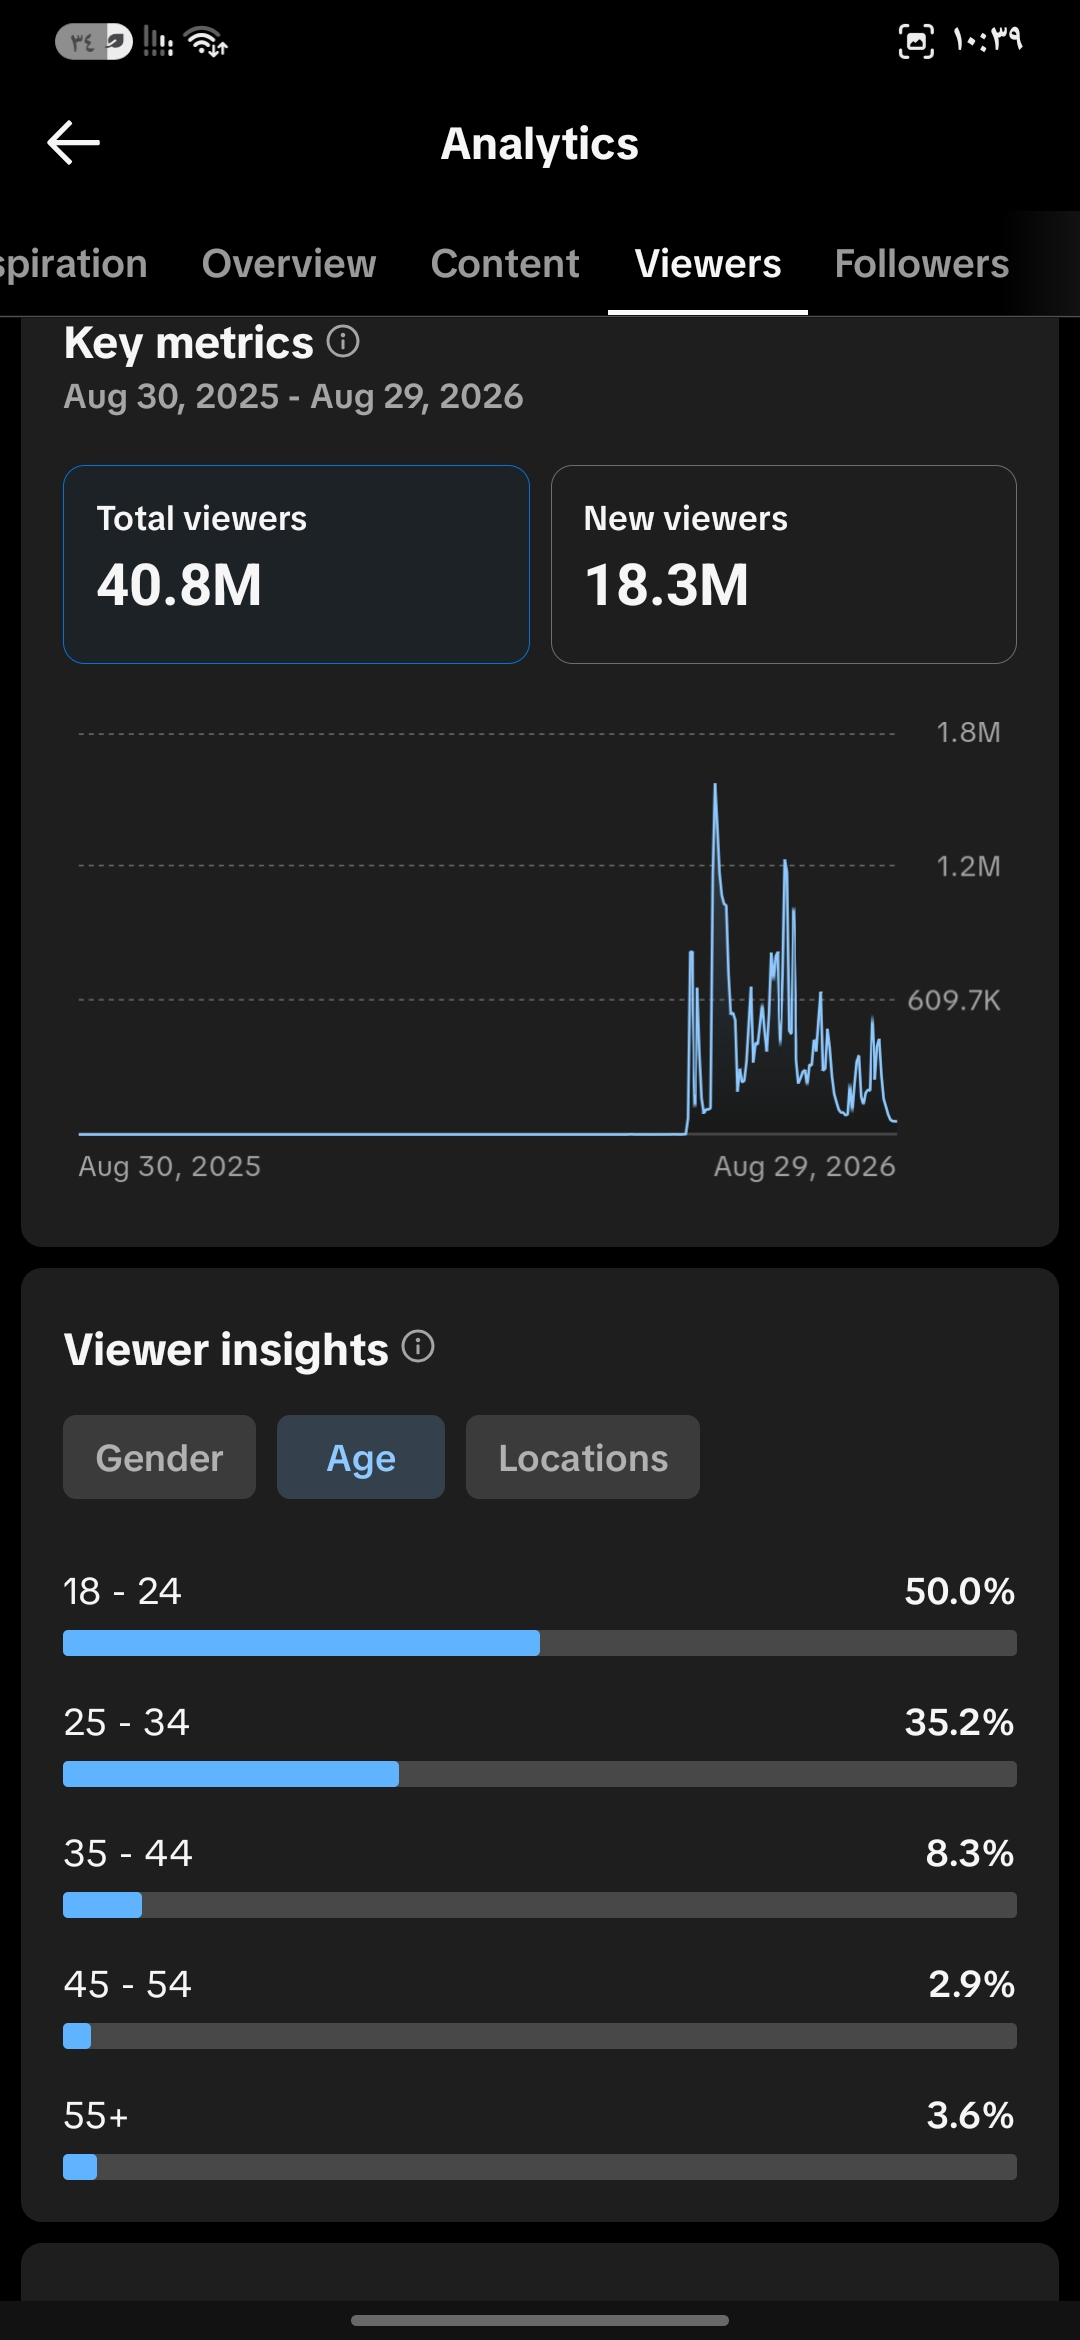Image resolution: width=1080 pixels, height=2340 pixels.
Task: Tap the viewers chart peak
Action: (715, 787)
